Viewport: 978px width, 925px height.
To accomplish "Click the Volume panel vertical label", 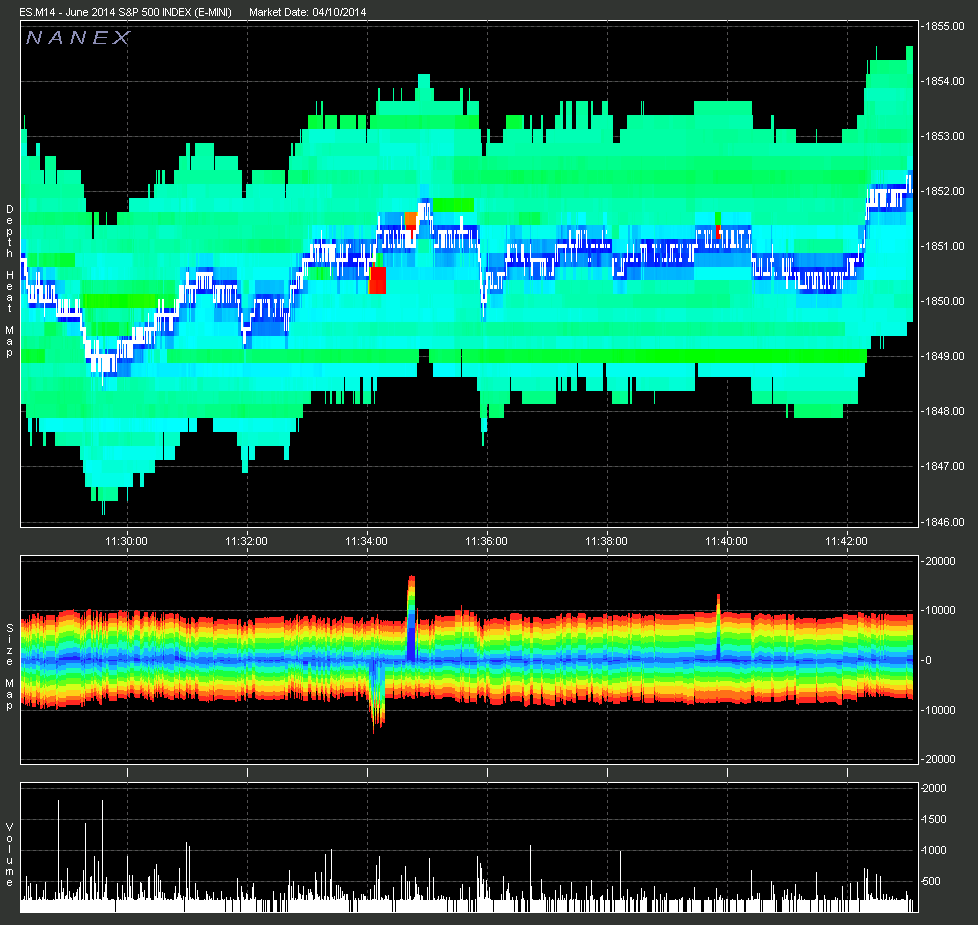I will point(9,855).
